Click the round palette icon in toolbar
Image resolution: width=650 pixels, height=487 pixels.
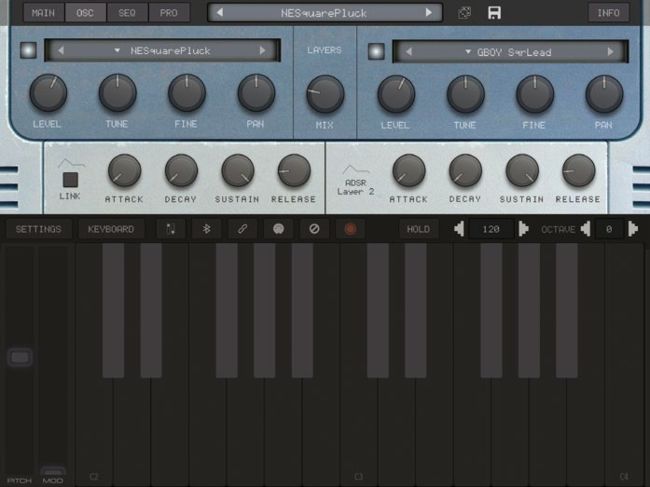click(277, 229)
